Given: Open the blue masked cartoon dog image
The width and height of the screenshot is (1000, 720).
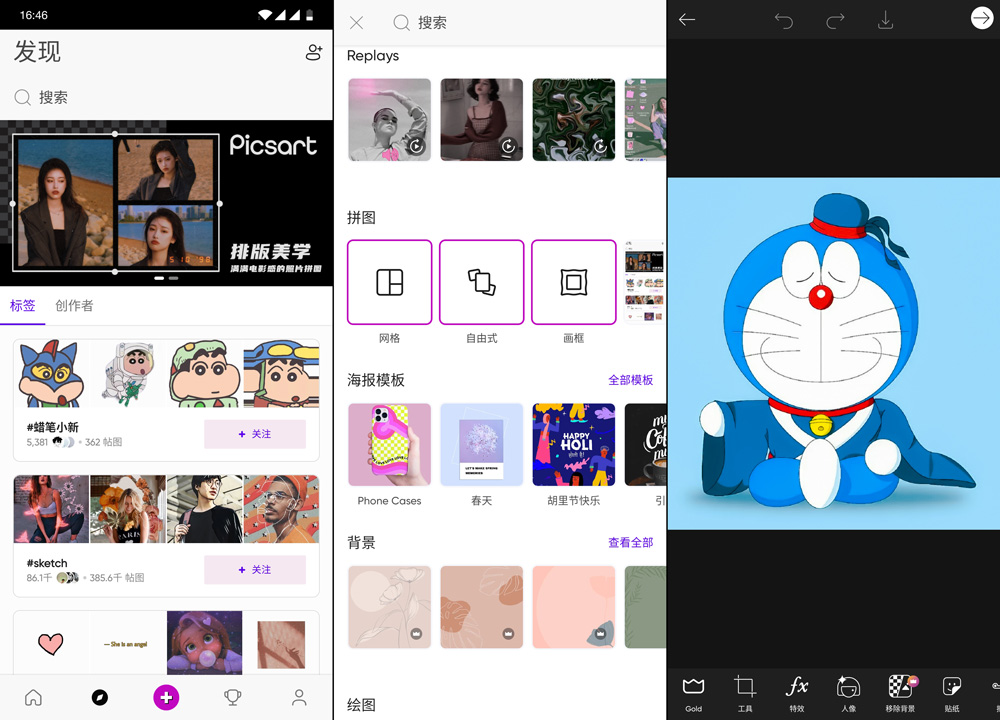Looking at the screenshot, I should pyautogui.click(x=52, y=374).
